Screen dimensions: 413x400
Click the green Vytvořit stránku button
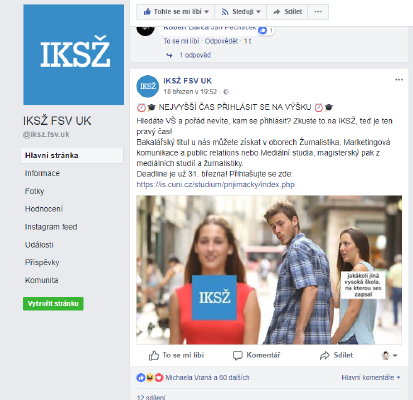click(x=53, y=304)
